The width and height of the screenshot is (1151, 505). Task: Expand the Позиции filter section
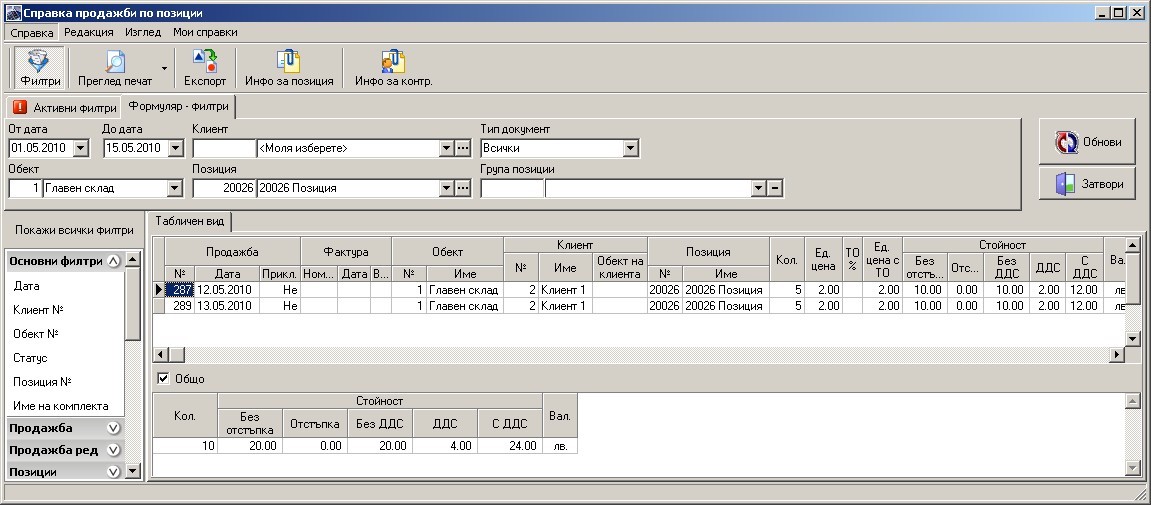113,472
